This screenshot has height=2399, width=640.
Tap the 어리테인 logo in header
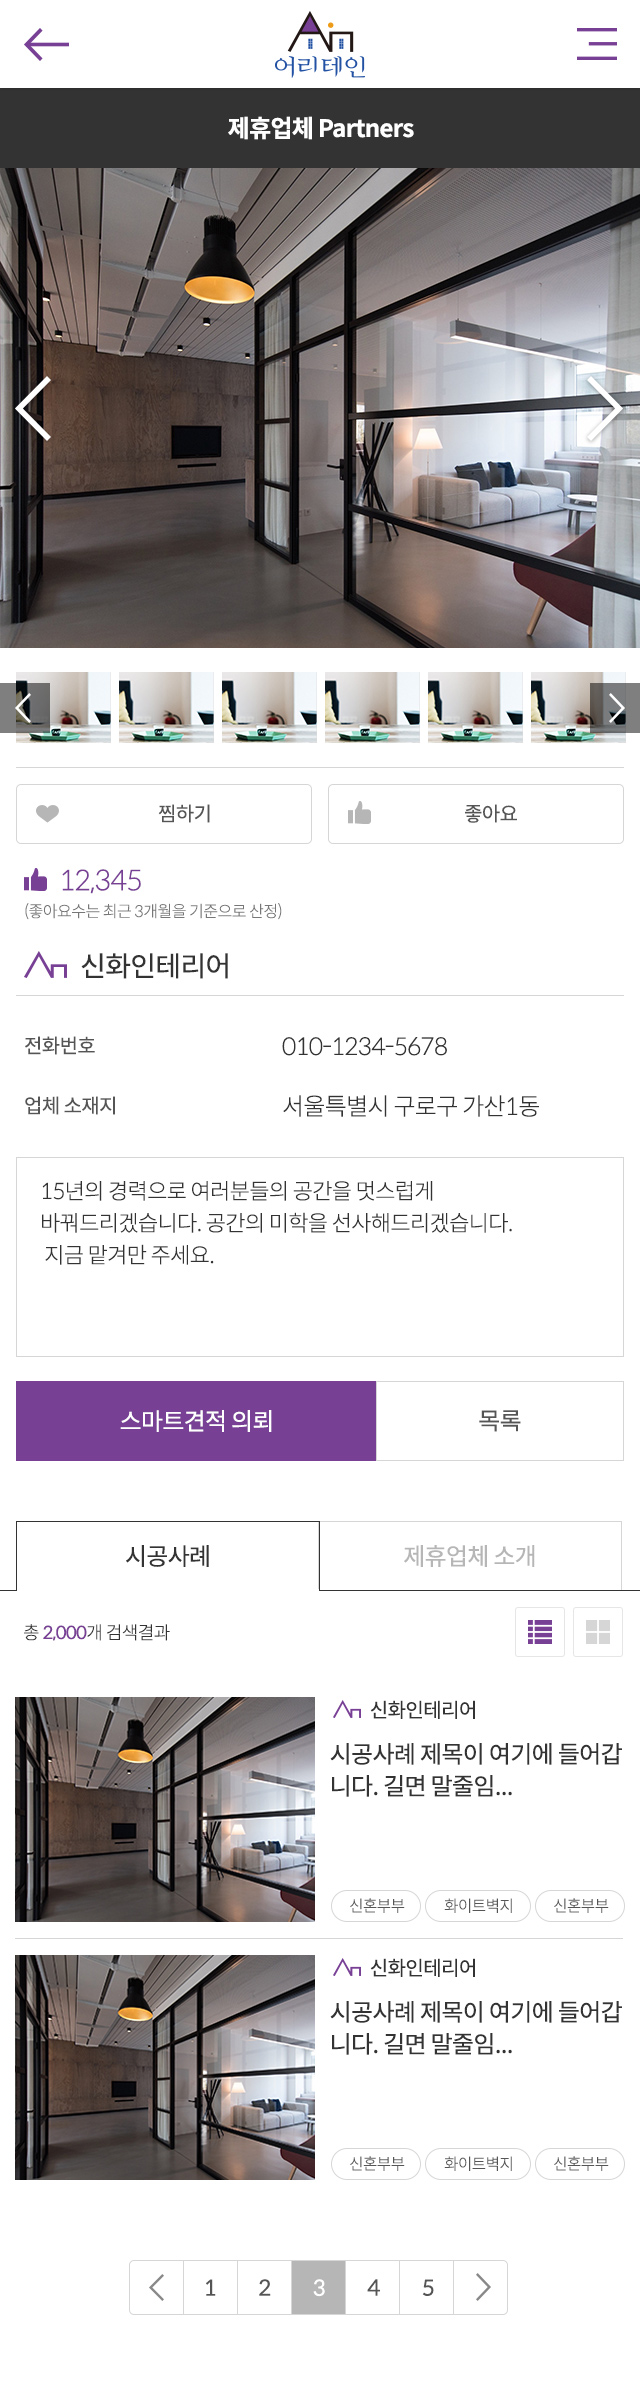pos(320,44)
